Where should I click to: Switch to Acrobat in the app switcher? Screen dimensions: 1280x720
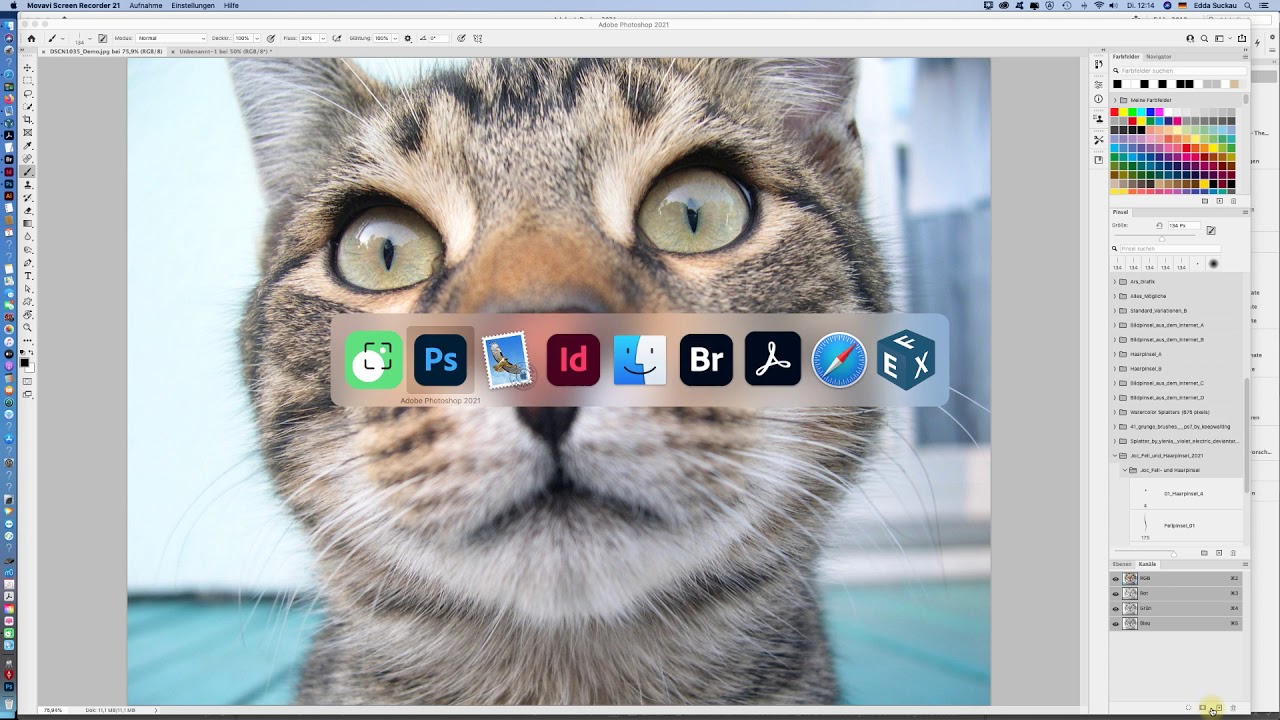[x=773, y=360]
